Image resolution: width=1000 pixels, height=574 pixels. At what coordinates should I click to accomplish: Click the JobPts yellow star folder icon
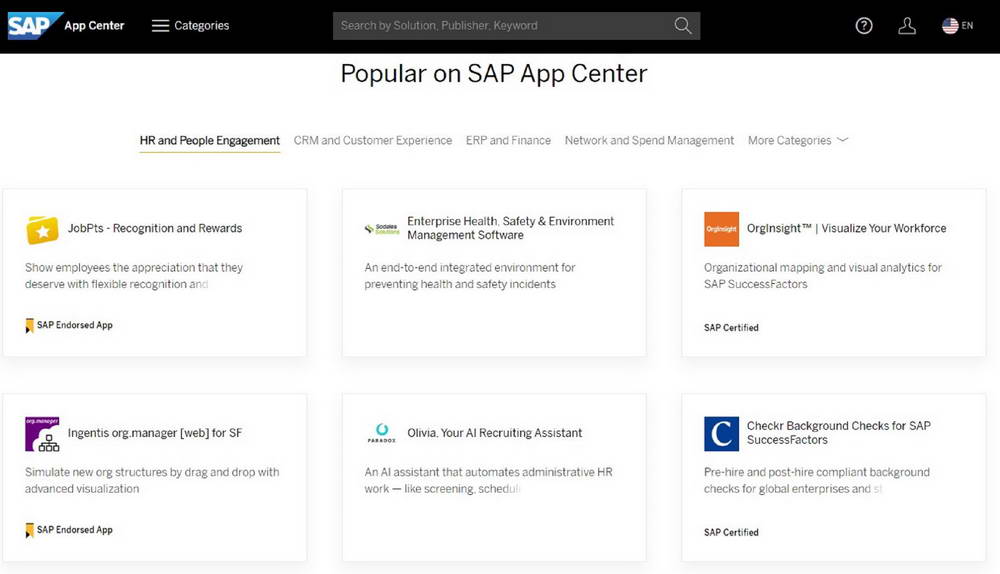[42, 230]
